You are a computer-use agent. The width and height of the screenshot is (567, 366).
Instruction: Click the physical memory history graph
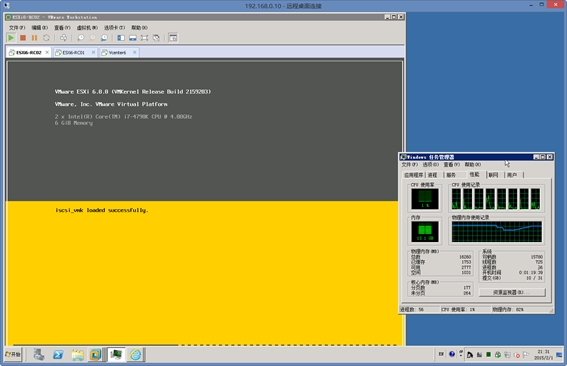pyautogui.click(x=497, y=231)
